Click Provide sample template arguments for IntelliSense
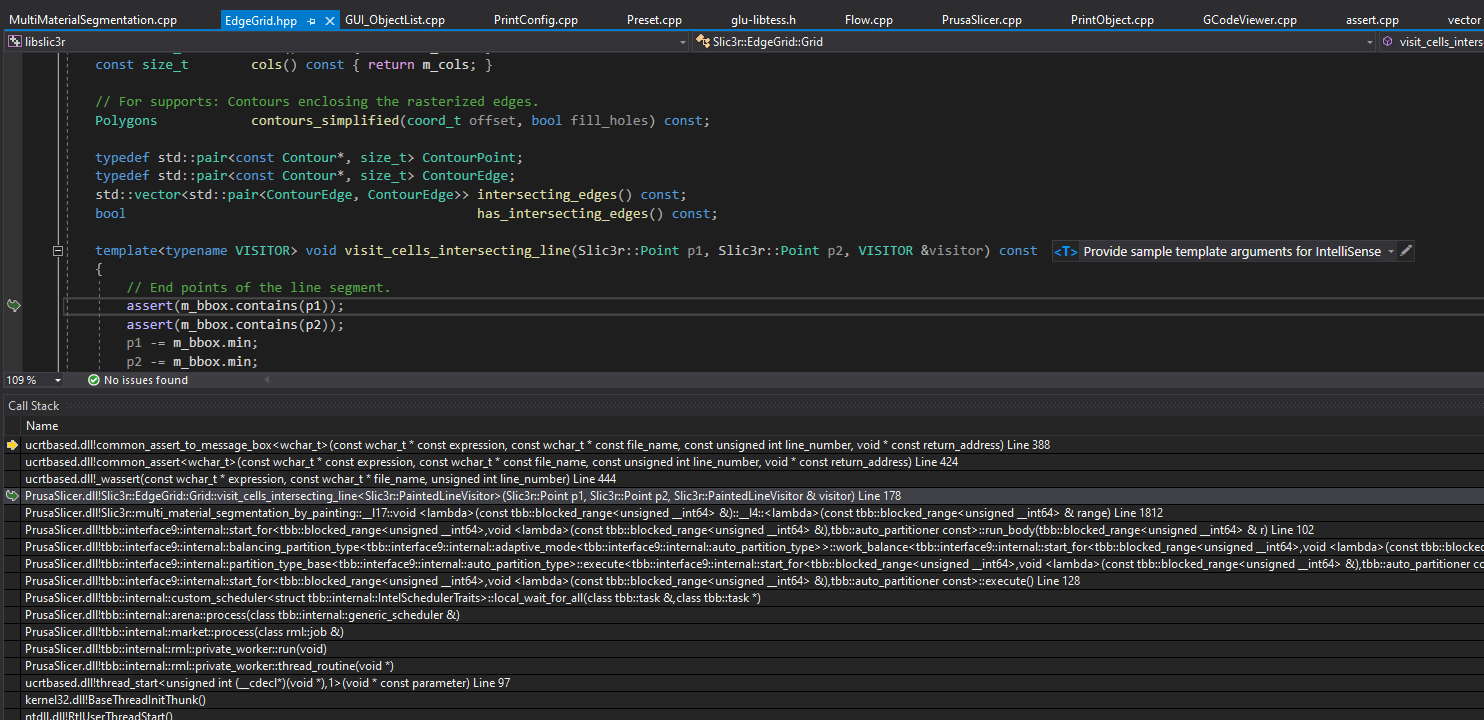The height and width of the screenshot is (720, 1484). pyautogui.click(x=1232, y=252)
